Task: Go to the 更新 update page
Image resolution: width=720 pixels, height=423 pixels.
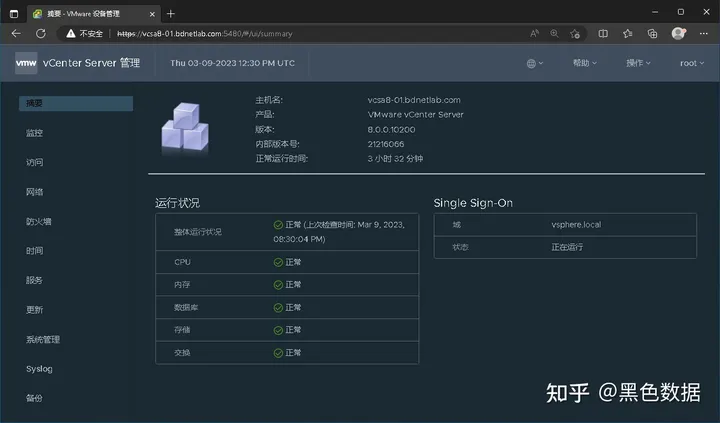Action: (34, 310)
